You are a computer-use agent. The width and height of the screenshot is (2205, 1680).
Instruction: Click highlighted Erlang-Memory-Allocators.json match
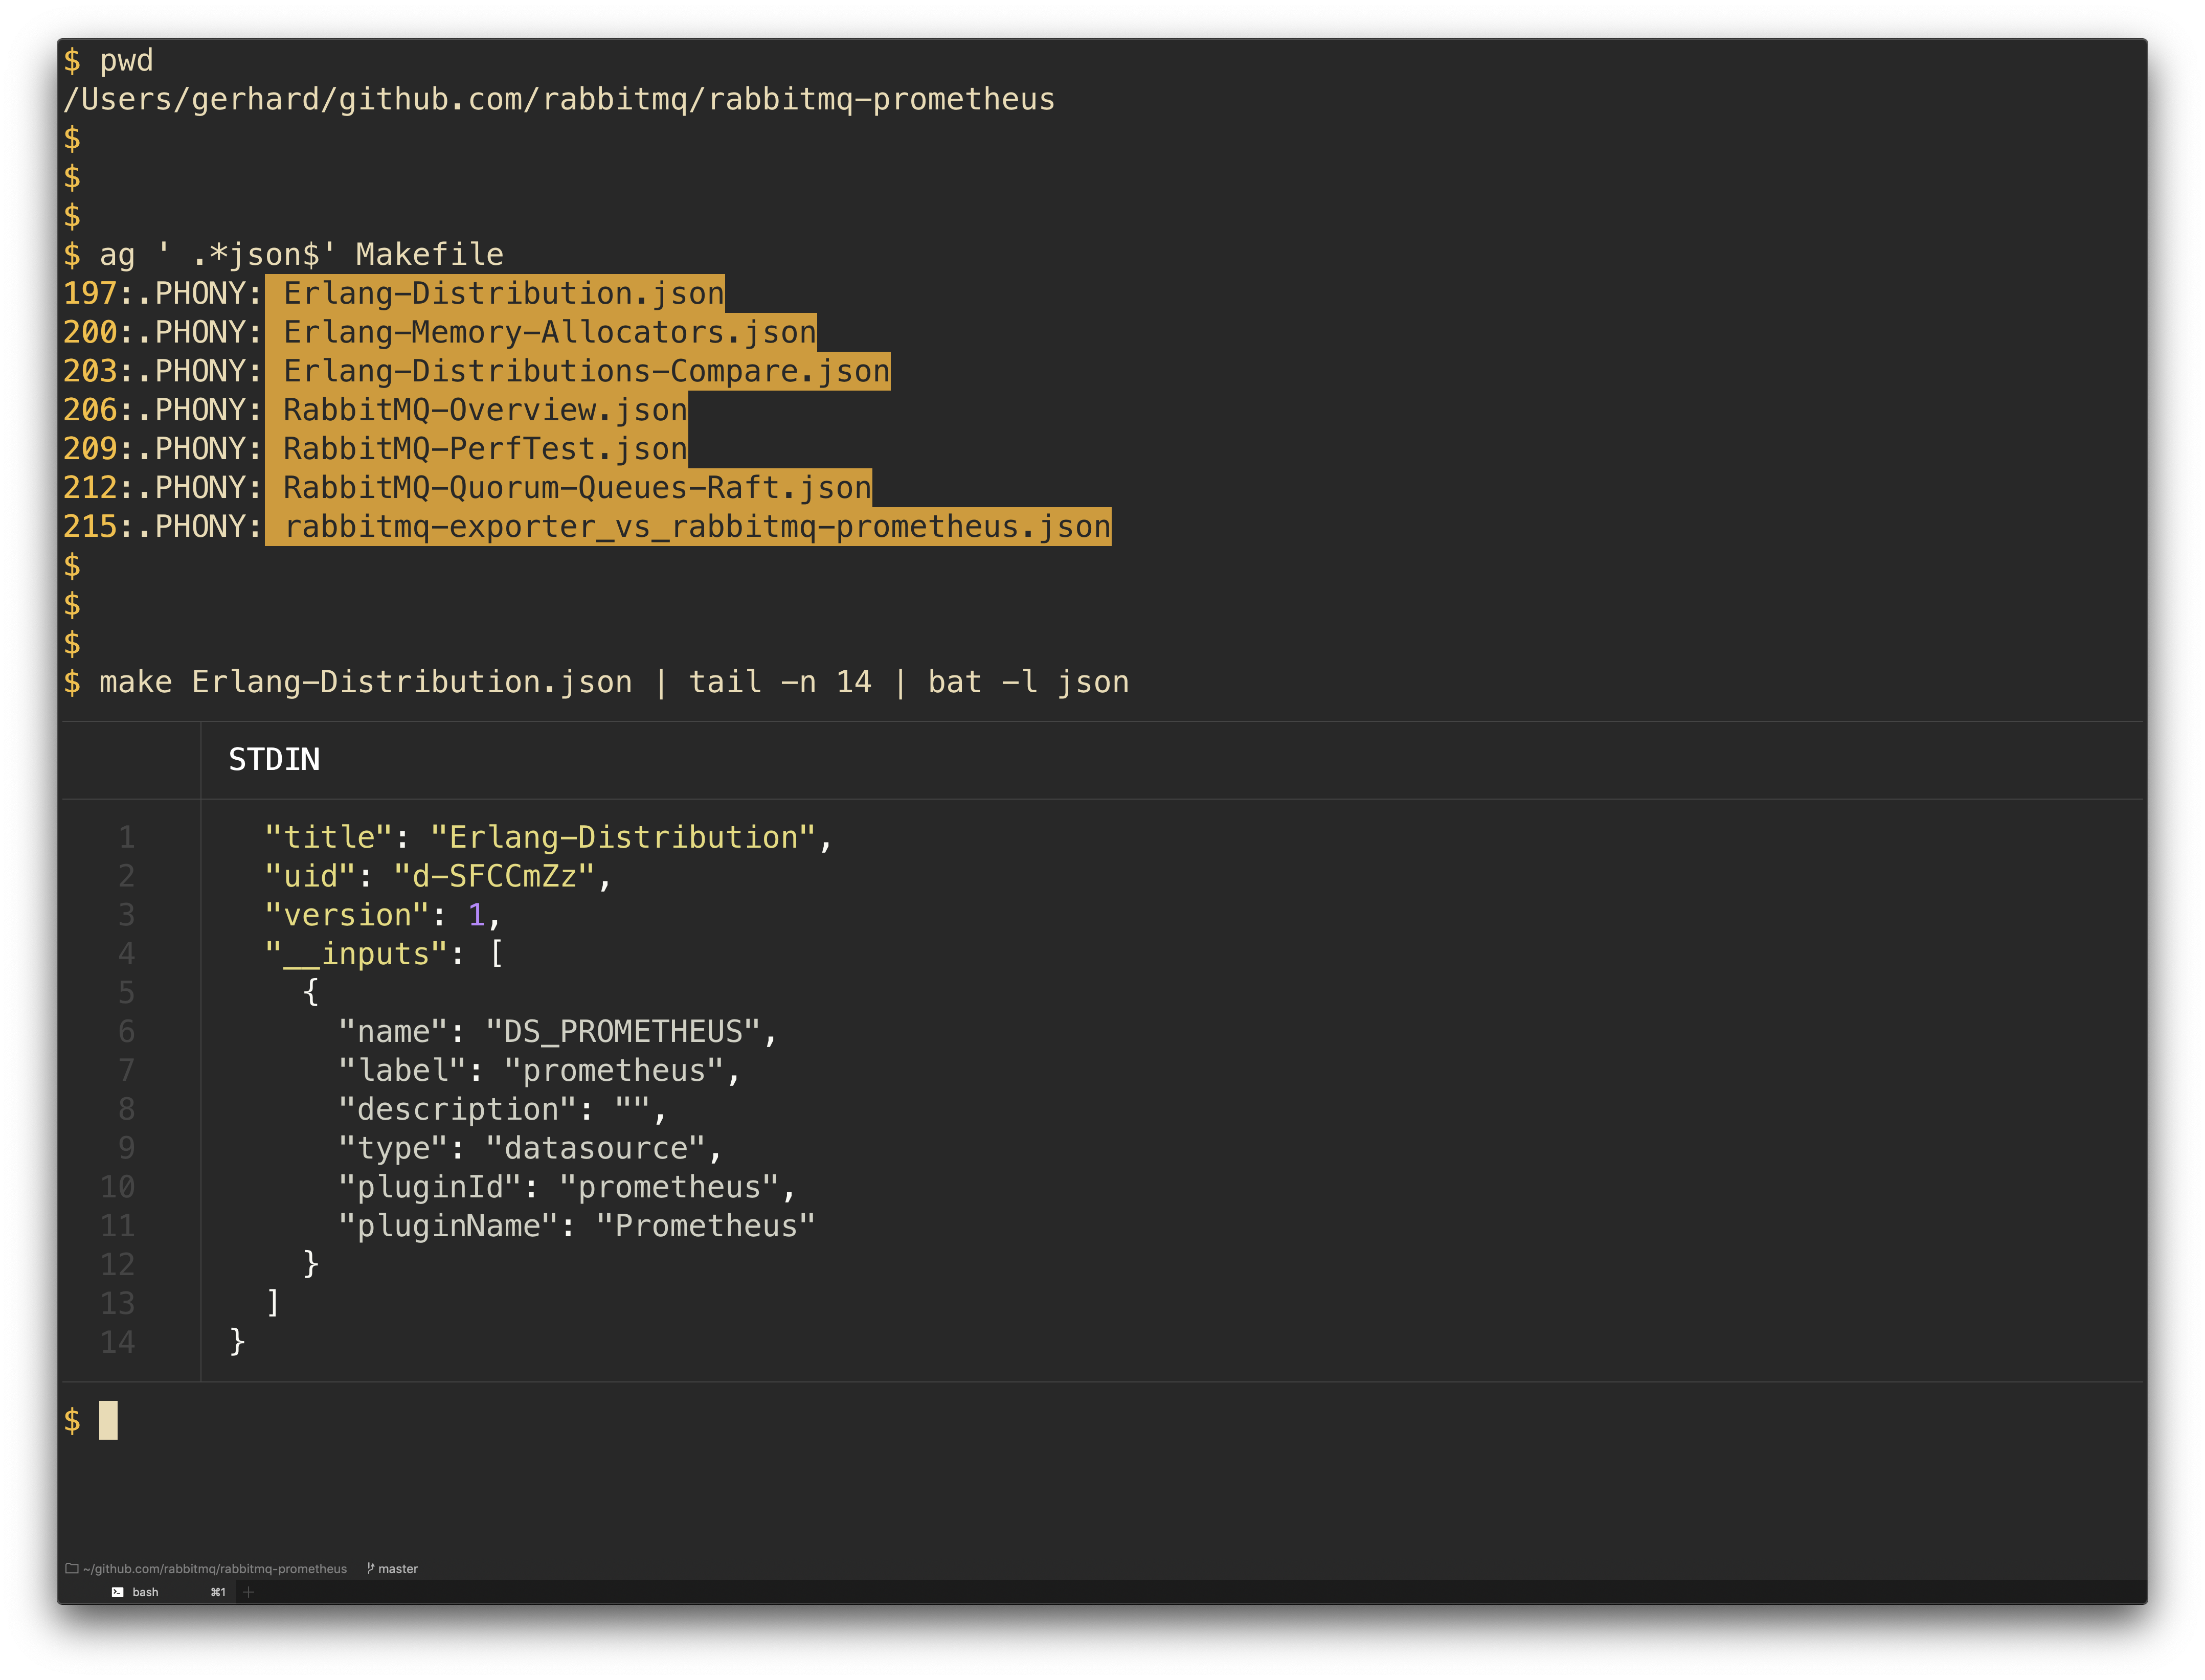tap(549, 332)
